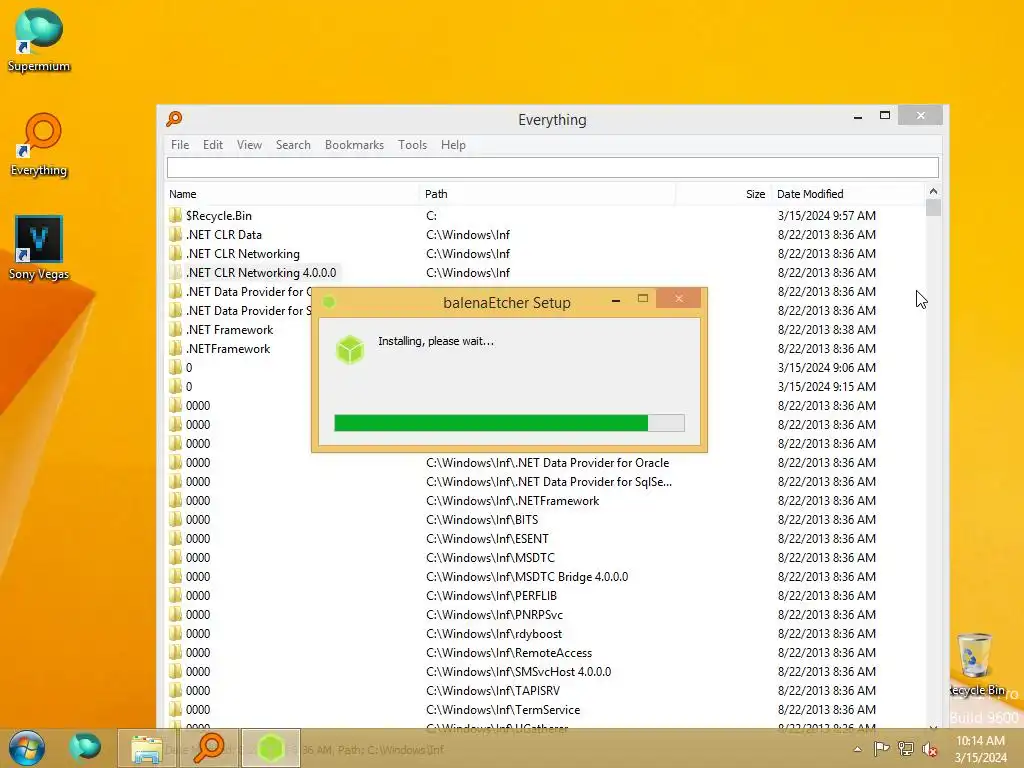This screenshot has height=768, width=1024.
Task: Maximize the Everything window
Action: pyautogui.click(x=885, y=116)
